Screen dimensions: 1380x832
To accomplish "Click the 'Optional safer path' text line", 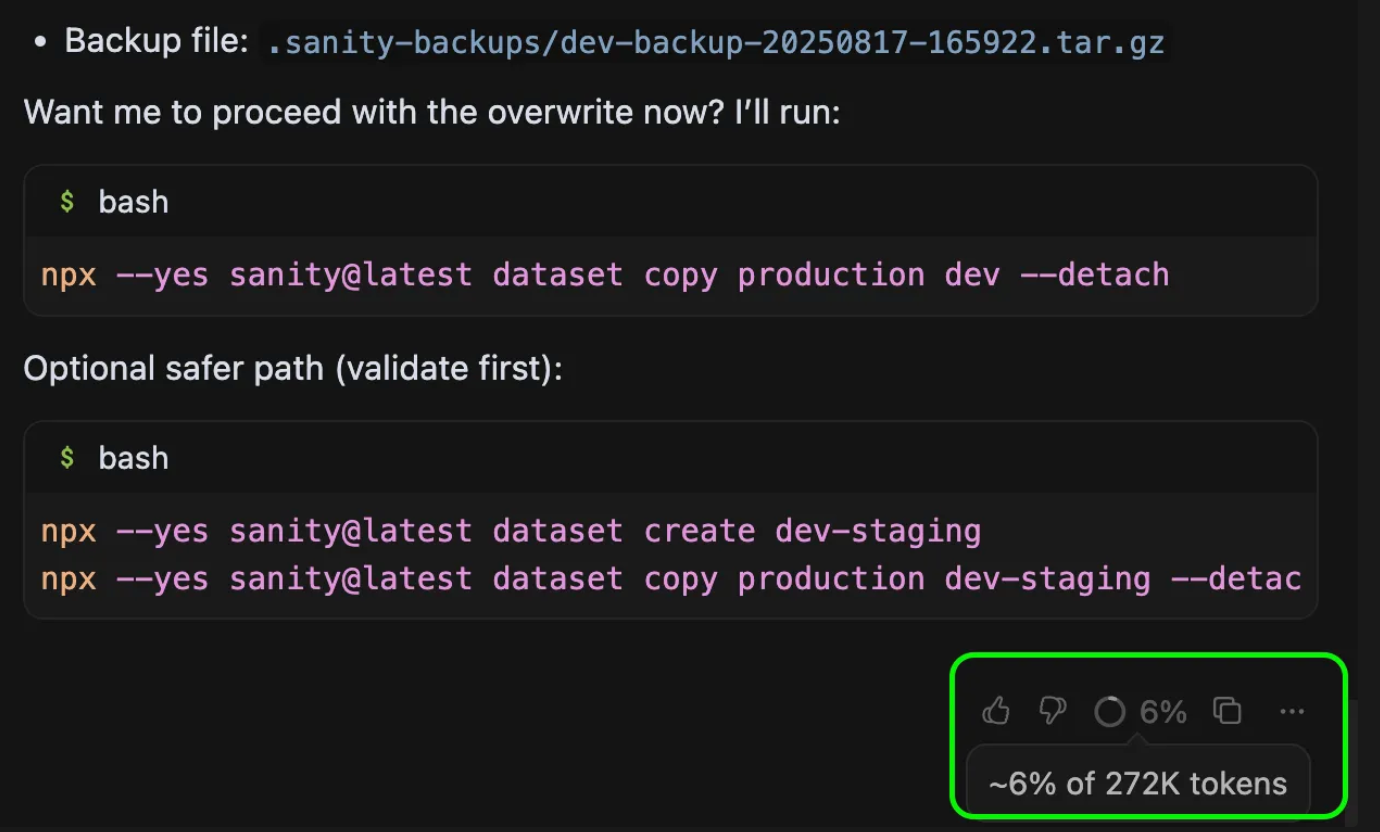I will tap(293, 369).
